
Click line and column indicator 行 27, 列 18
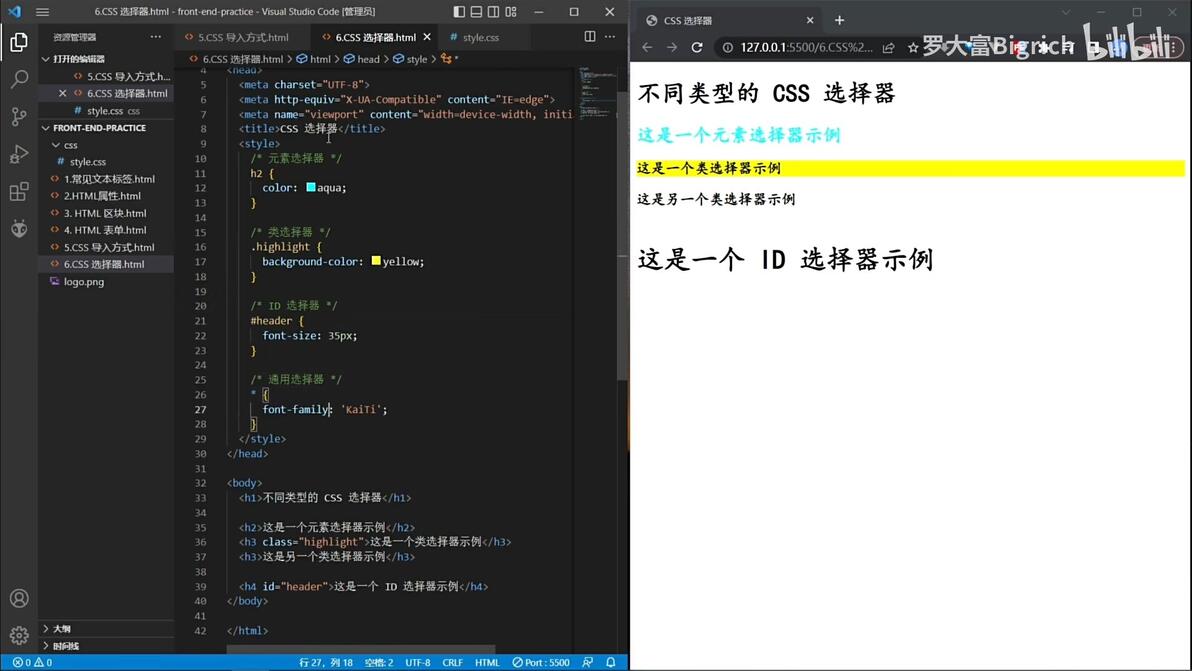pos(326,663)
